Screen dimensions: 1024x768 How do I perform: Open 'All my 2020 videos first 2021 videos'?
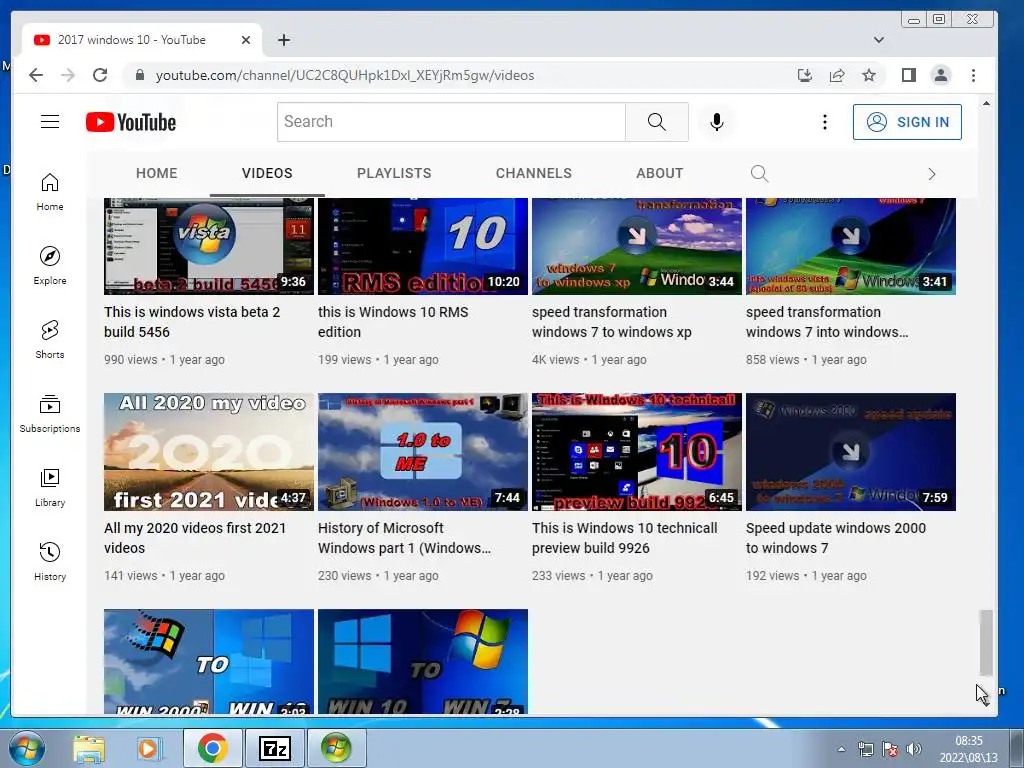195,538
